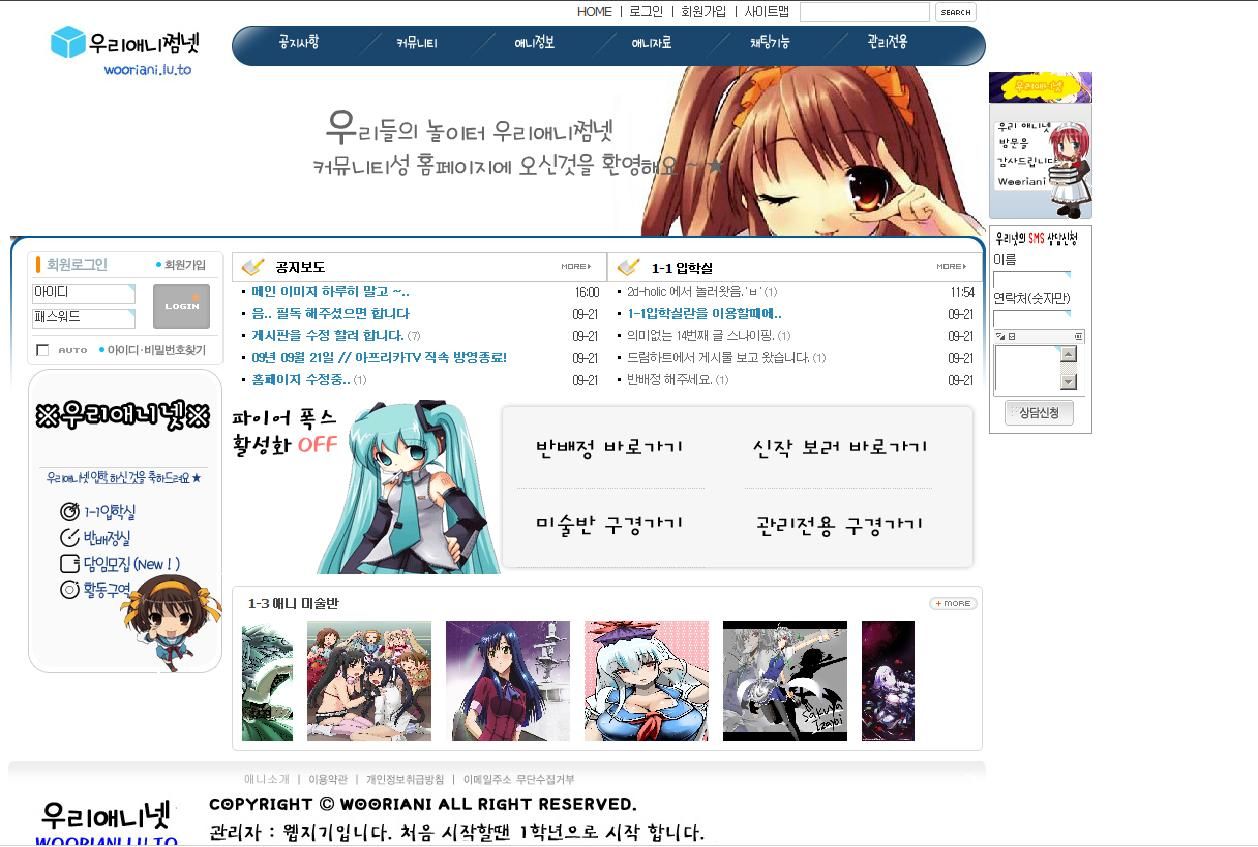Open the group of girls gallery thumbnail
This screenshot has height=847, width=1258.
[x=369, y=681]
